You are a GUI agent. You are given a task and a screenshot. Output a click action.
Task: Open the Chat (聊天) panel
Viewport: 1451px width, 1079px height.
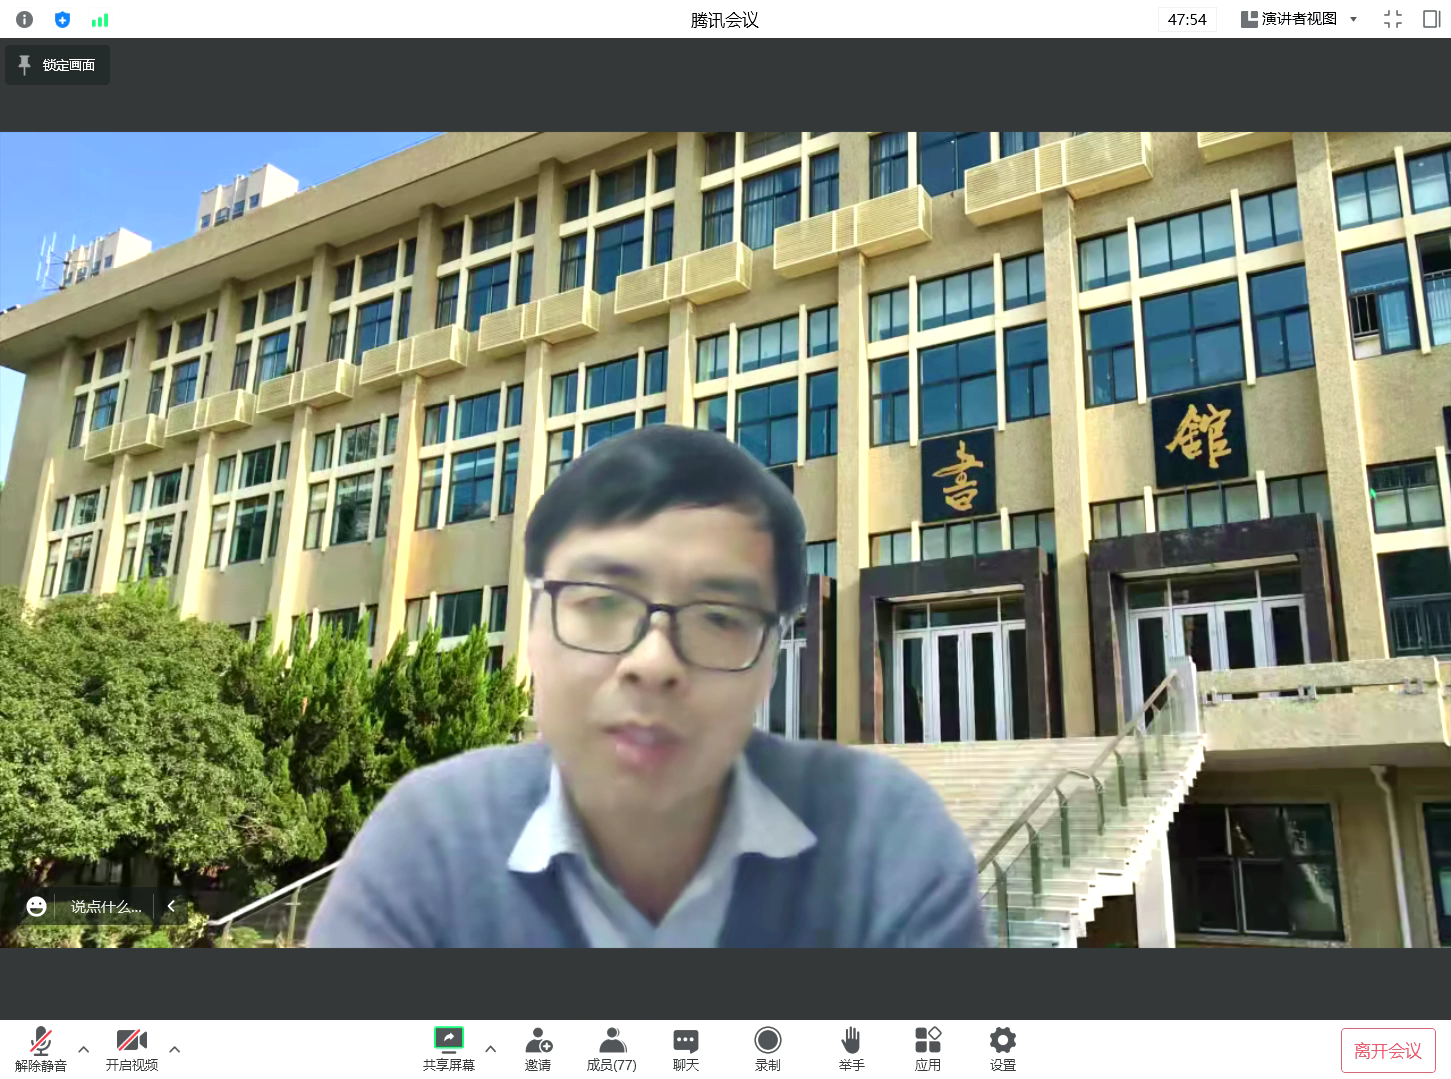685,1048
